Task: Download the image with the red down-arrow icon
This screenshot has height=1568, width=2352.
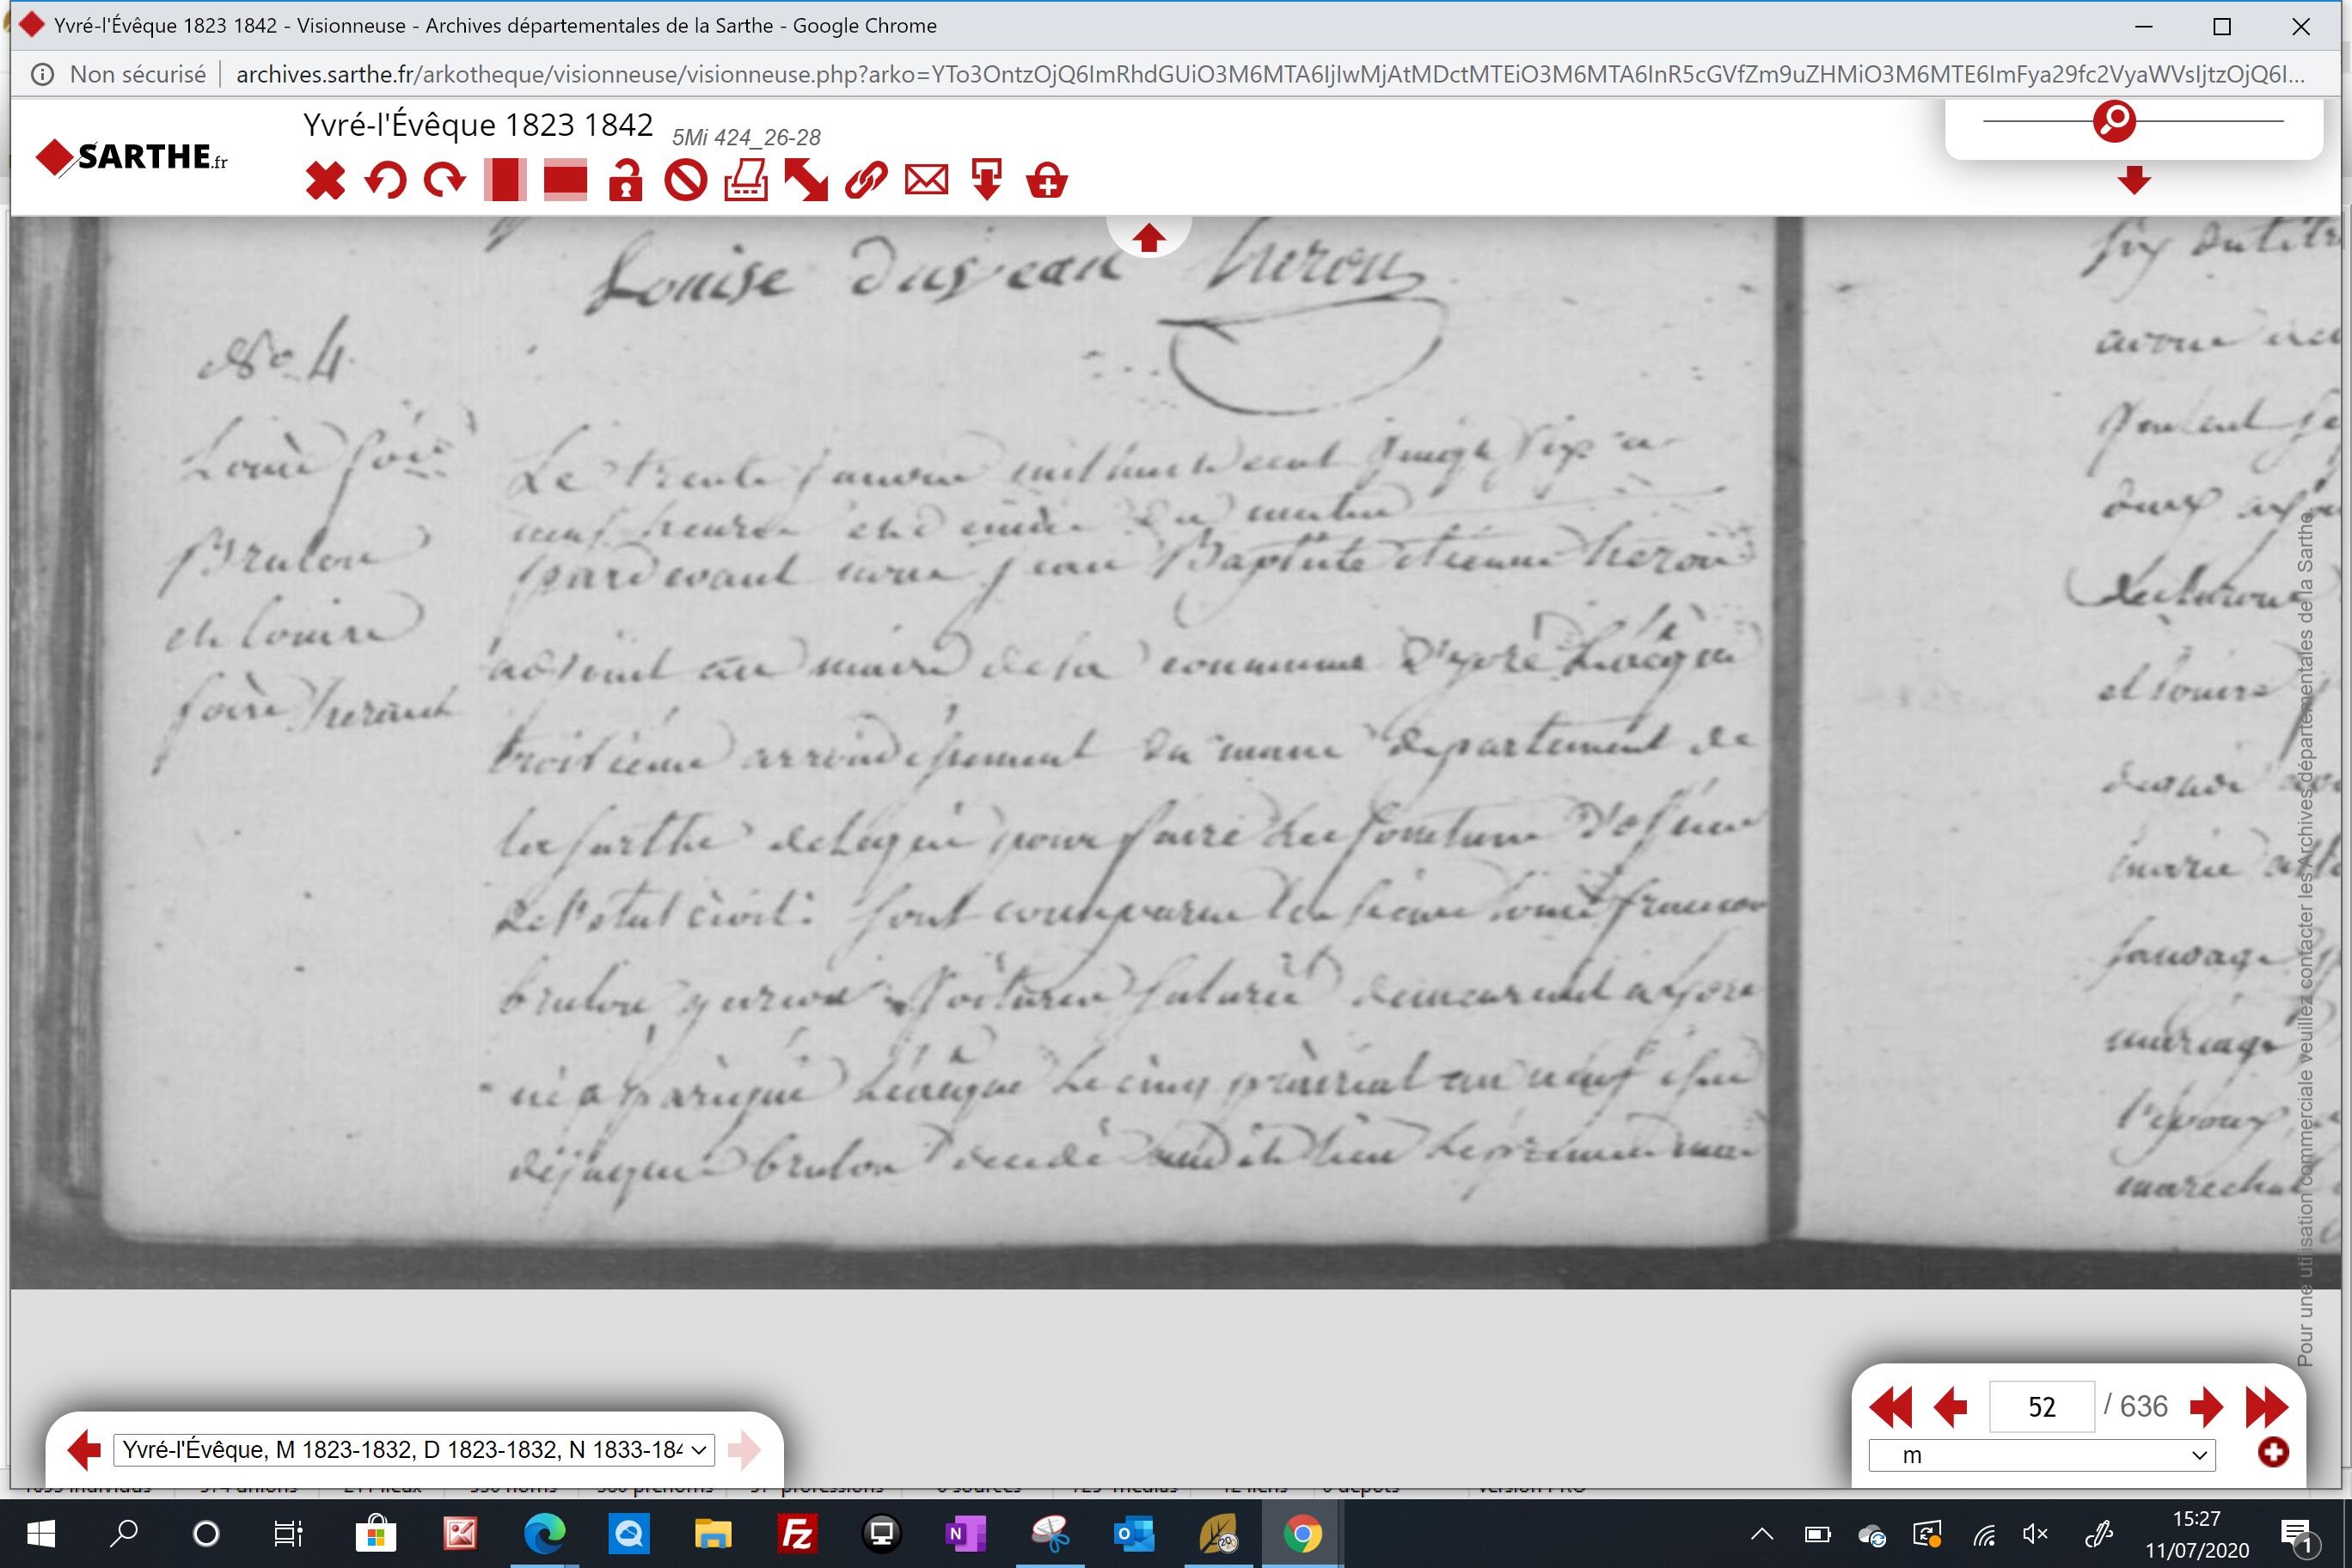Action: click(987, 181)
